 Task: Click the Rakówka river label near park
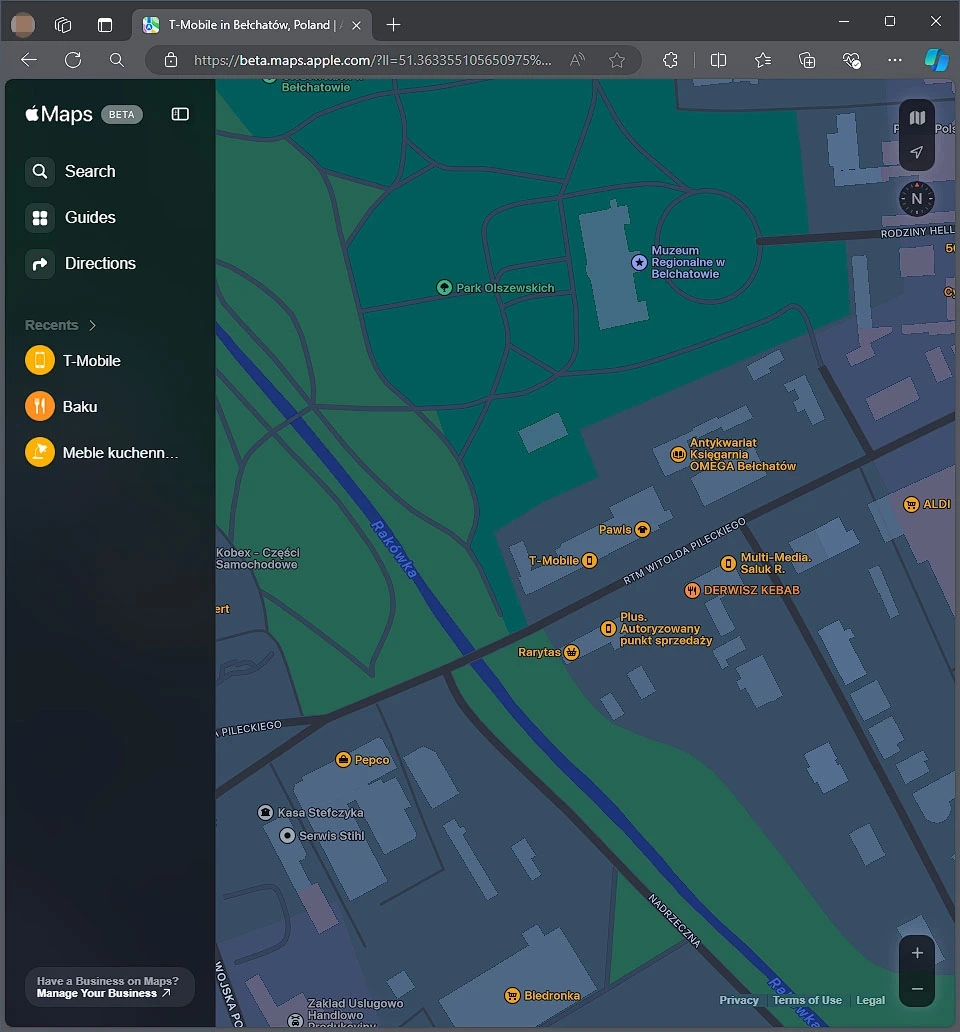pyautogui.click(x=394, y=550)
